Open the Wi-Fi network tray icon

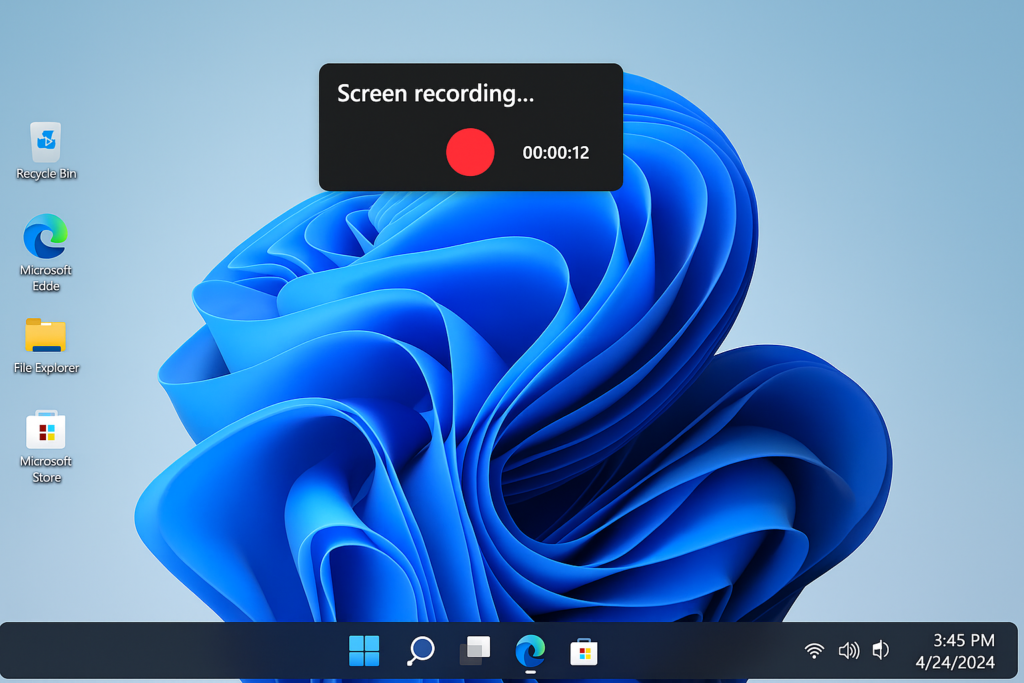pyautogui.click(x=814, y=650)
